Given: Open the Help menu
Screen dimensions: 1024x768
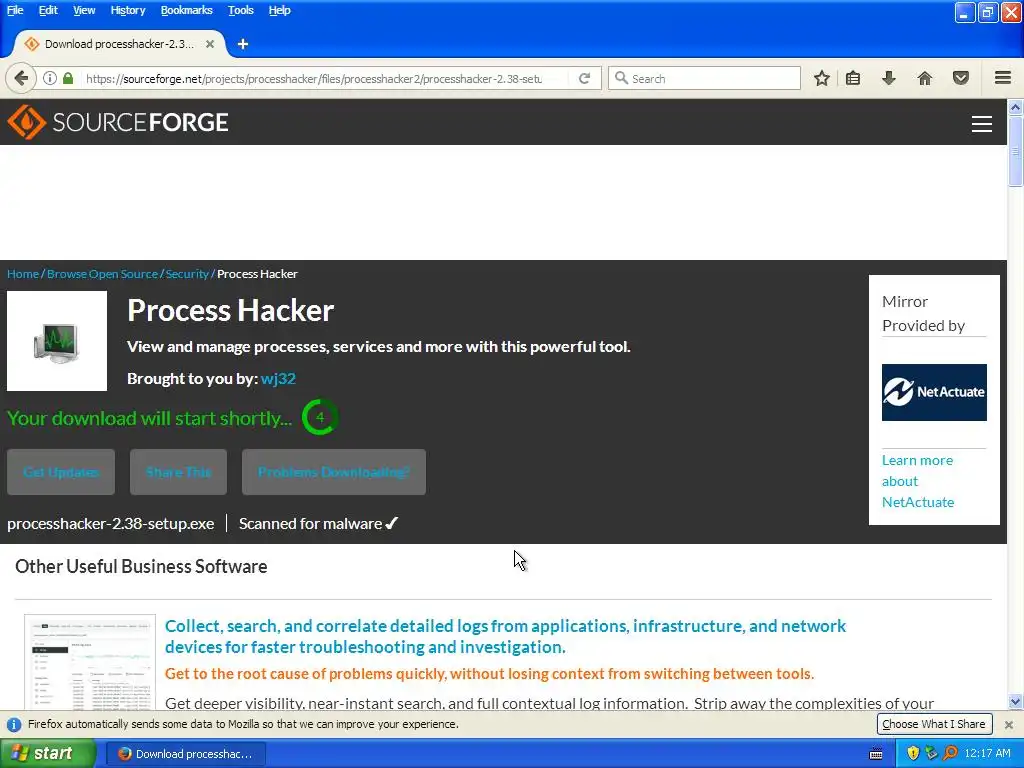Looking at the screenshot, I should point(280,10).
